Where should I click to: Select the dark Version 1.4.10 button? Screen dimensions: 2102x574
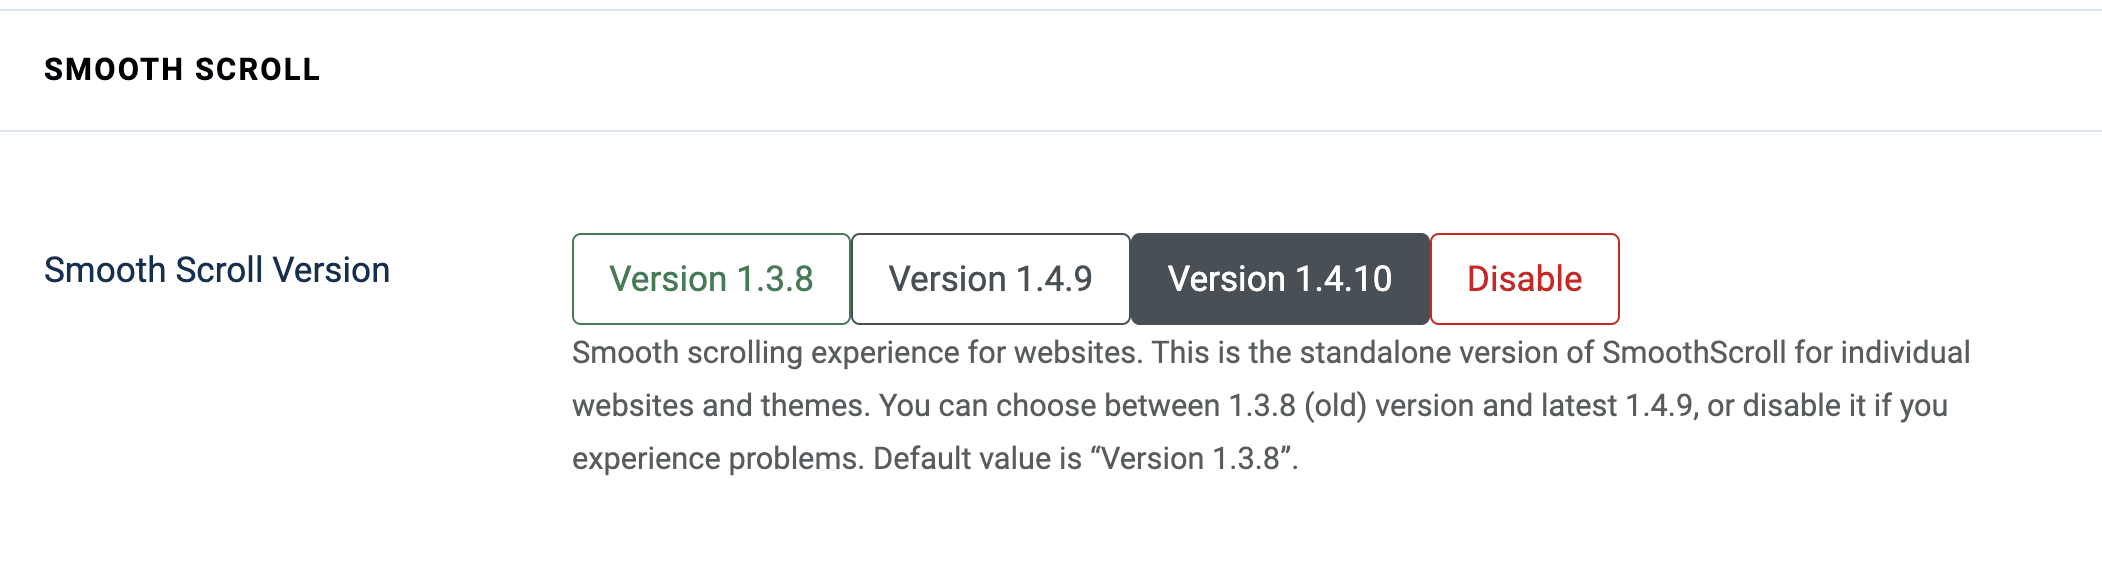pos(1279,279)
